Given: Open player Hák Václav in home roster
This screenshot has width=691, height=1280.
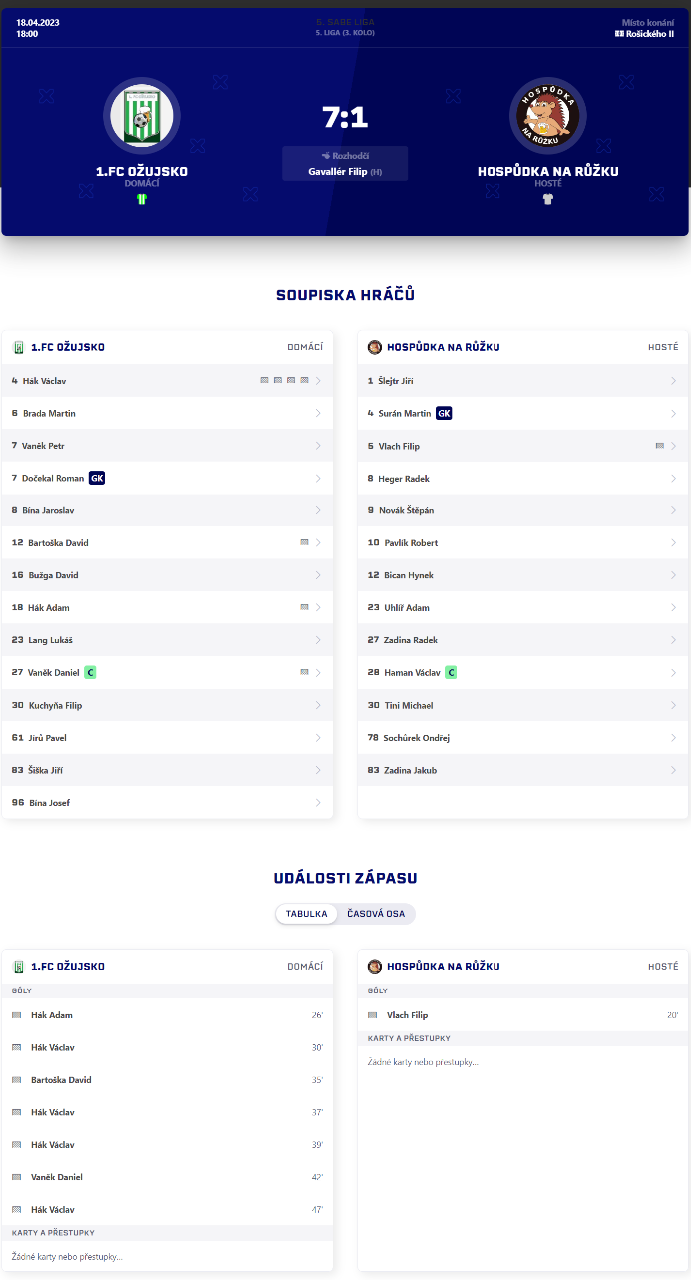Looking at the screenshot, I should 48,381.
